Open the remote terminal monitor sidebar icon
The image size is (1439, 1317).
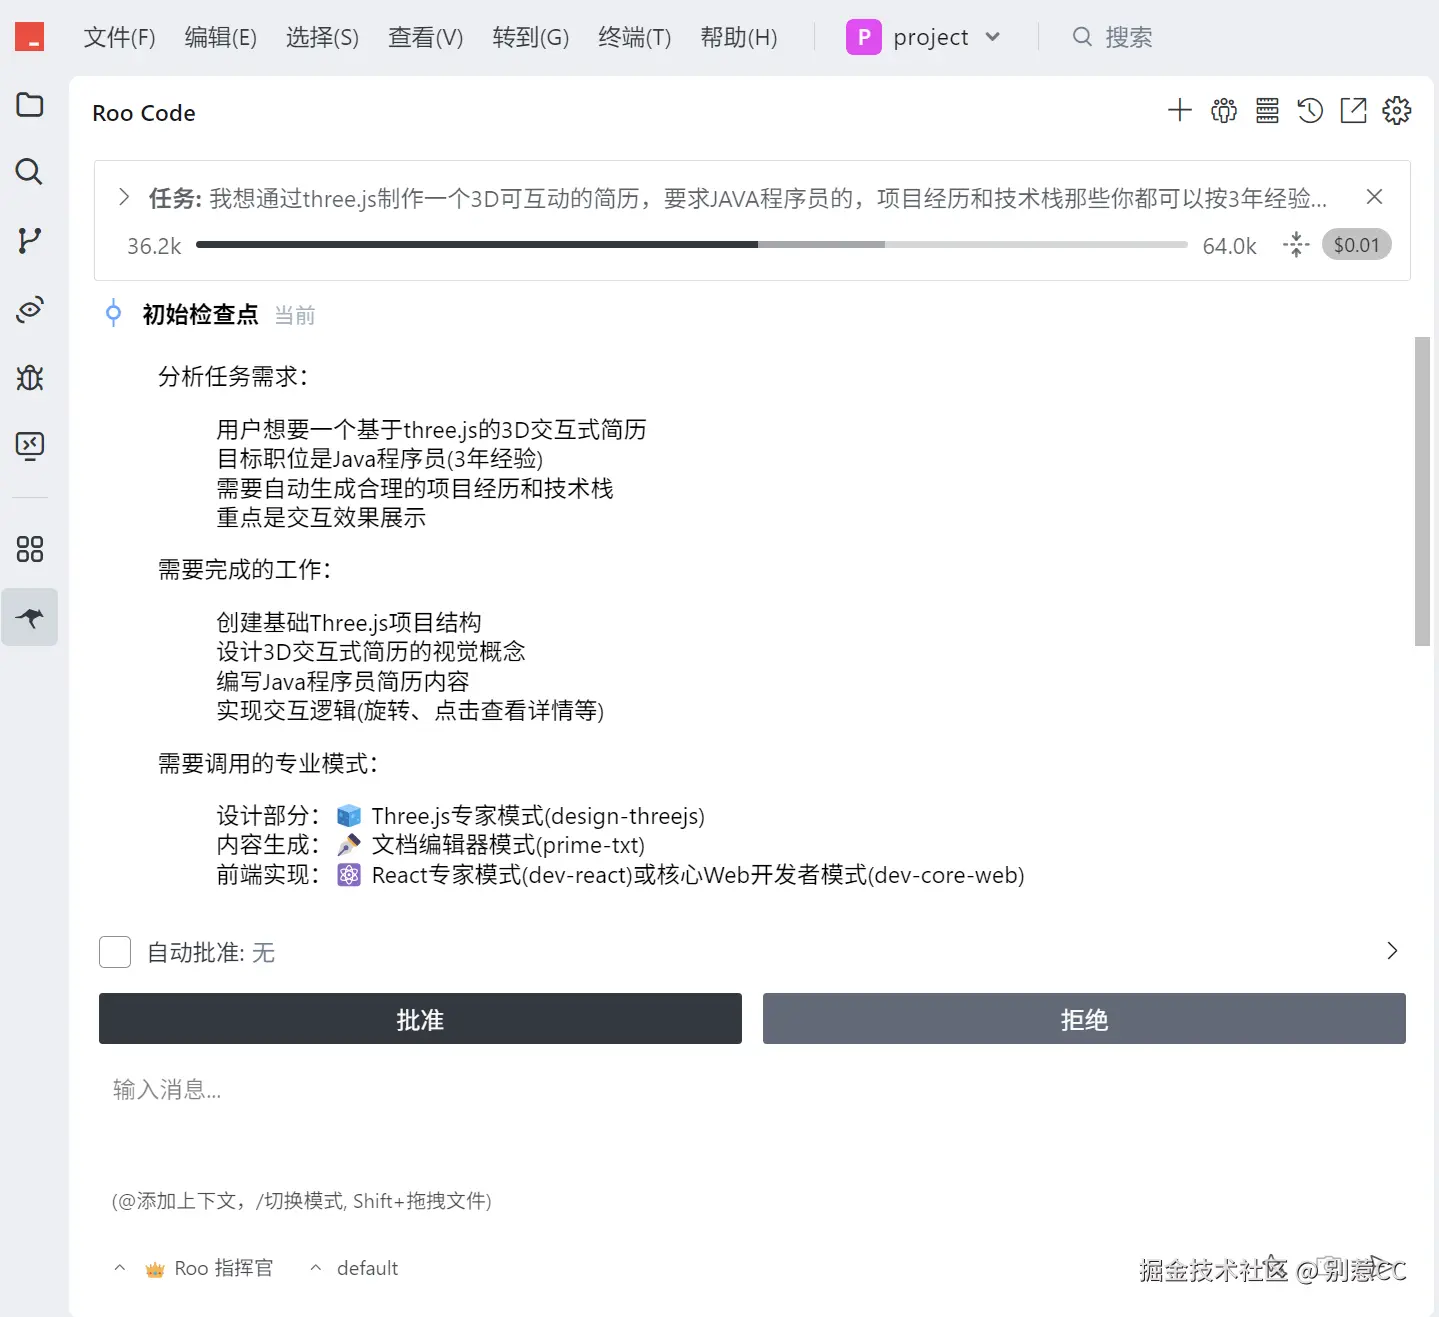pyautogui.click(x=30, y=446)
